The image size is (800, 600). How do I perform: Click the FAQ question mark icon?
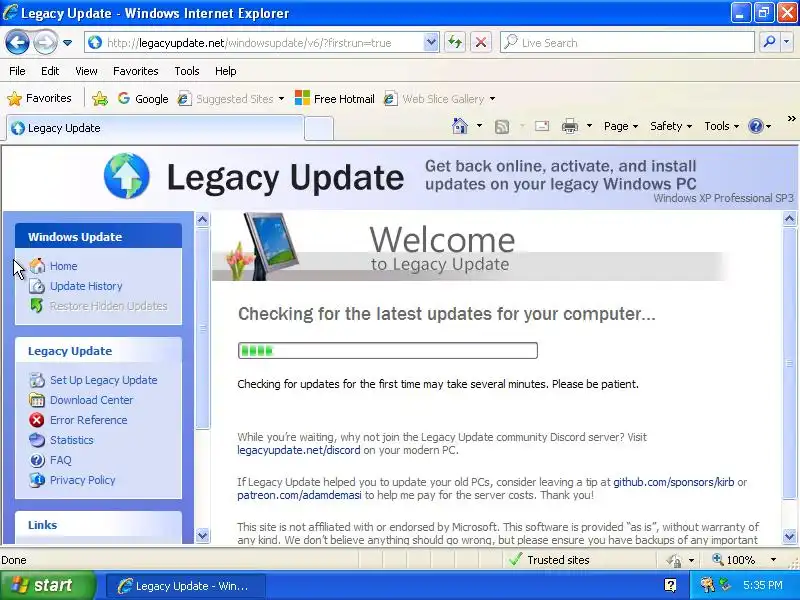pos(37,460)
